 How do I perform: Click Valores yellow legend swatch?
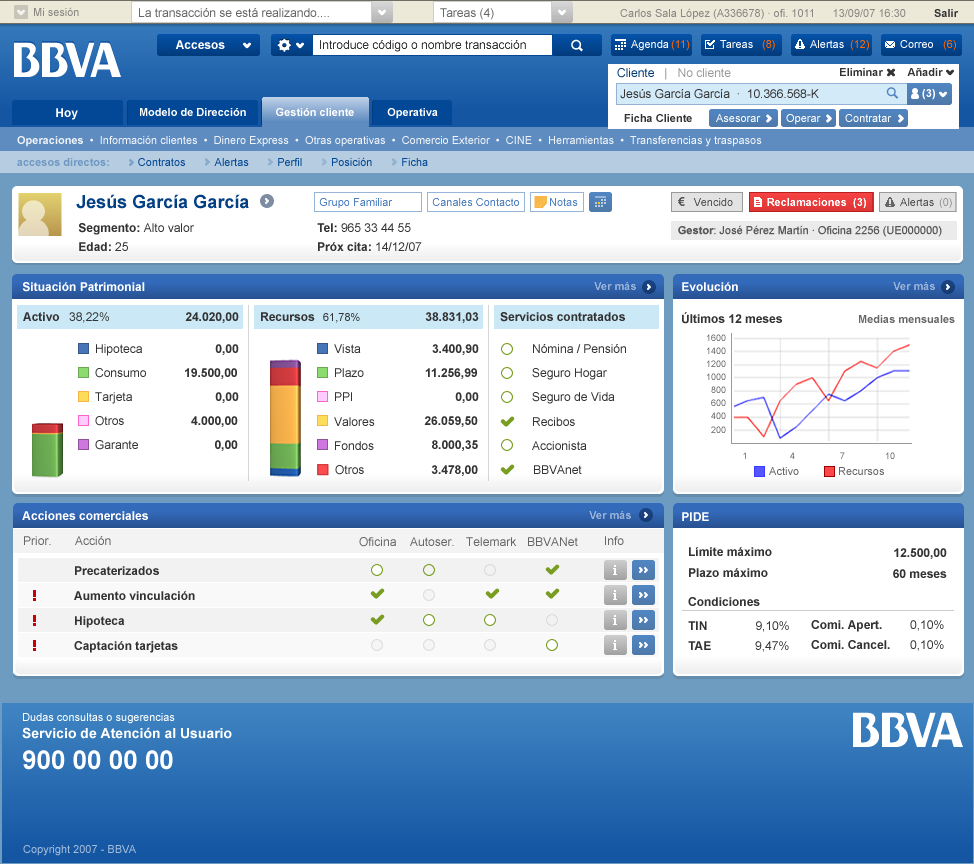pos(322,421)
